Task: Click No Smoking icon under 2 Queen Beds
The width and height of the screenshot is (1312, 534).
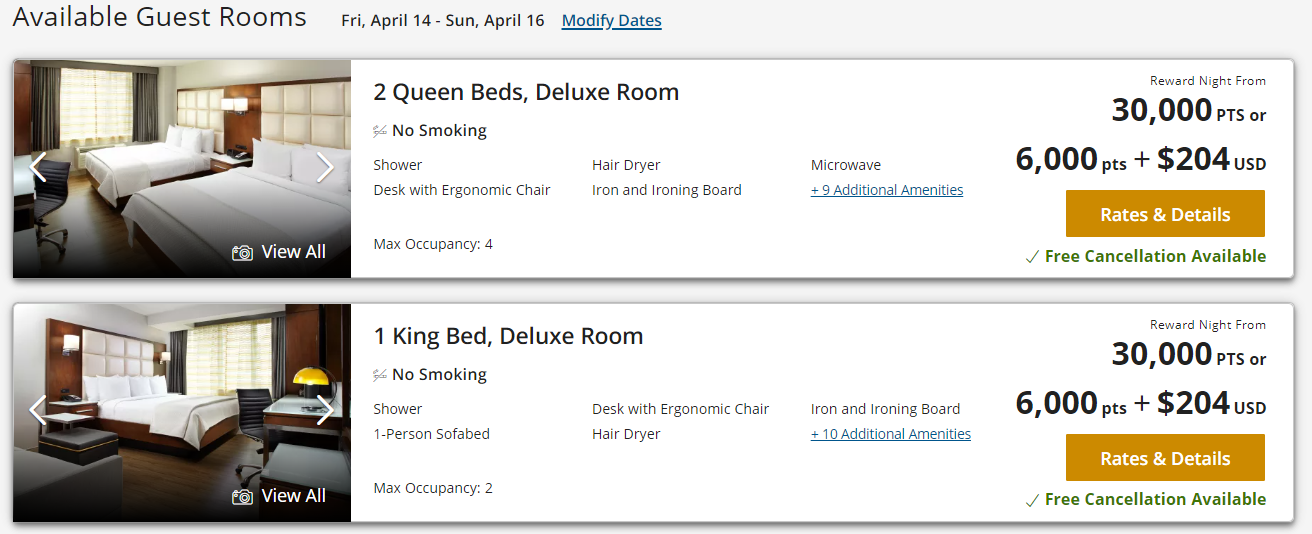Action: click(380, 131)
